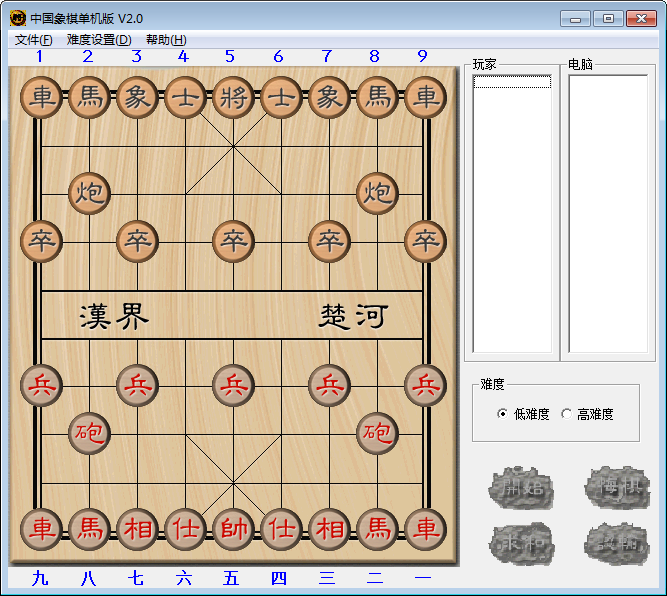
Task: Pick the red 砲 cannon above the 八 file
Action: click(x=89, y=433)
